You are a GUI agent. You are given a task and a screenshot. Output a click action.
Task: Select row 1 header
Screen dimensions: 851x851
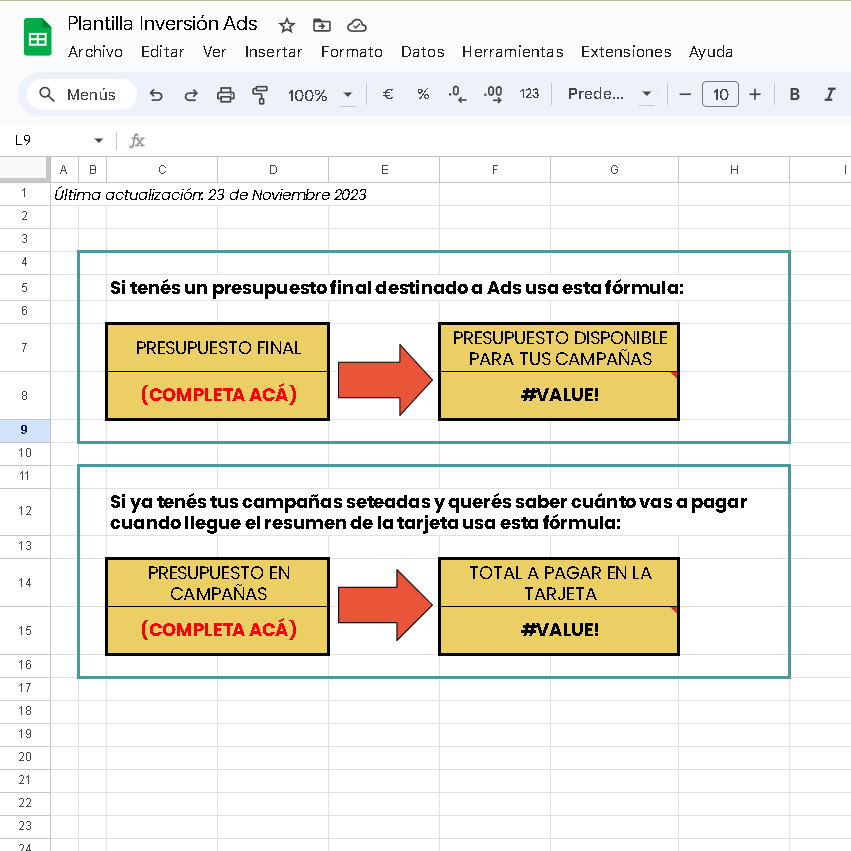click(25, 193)
